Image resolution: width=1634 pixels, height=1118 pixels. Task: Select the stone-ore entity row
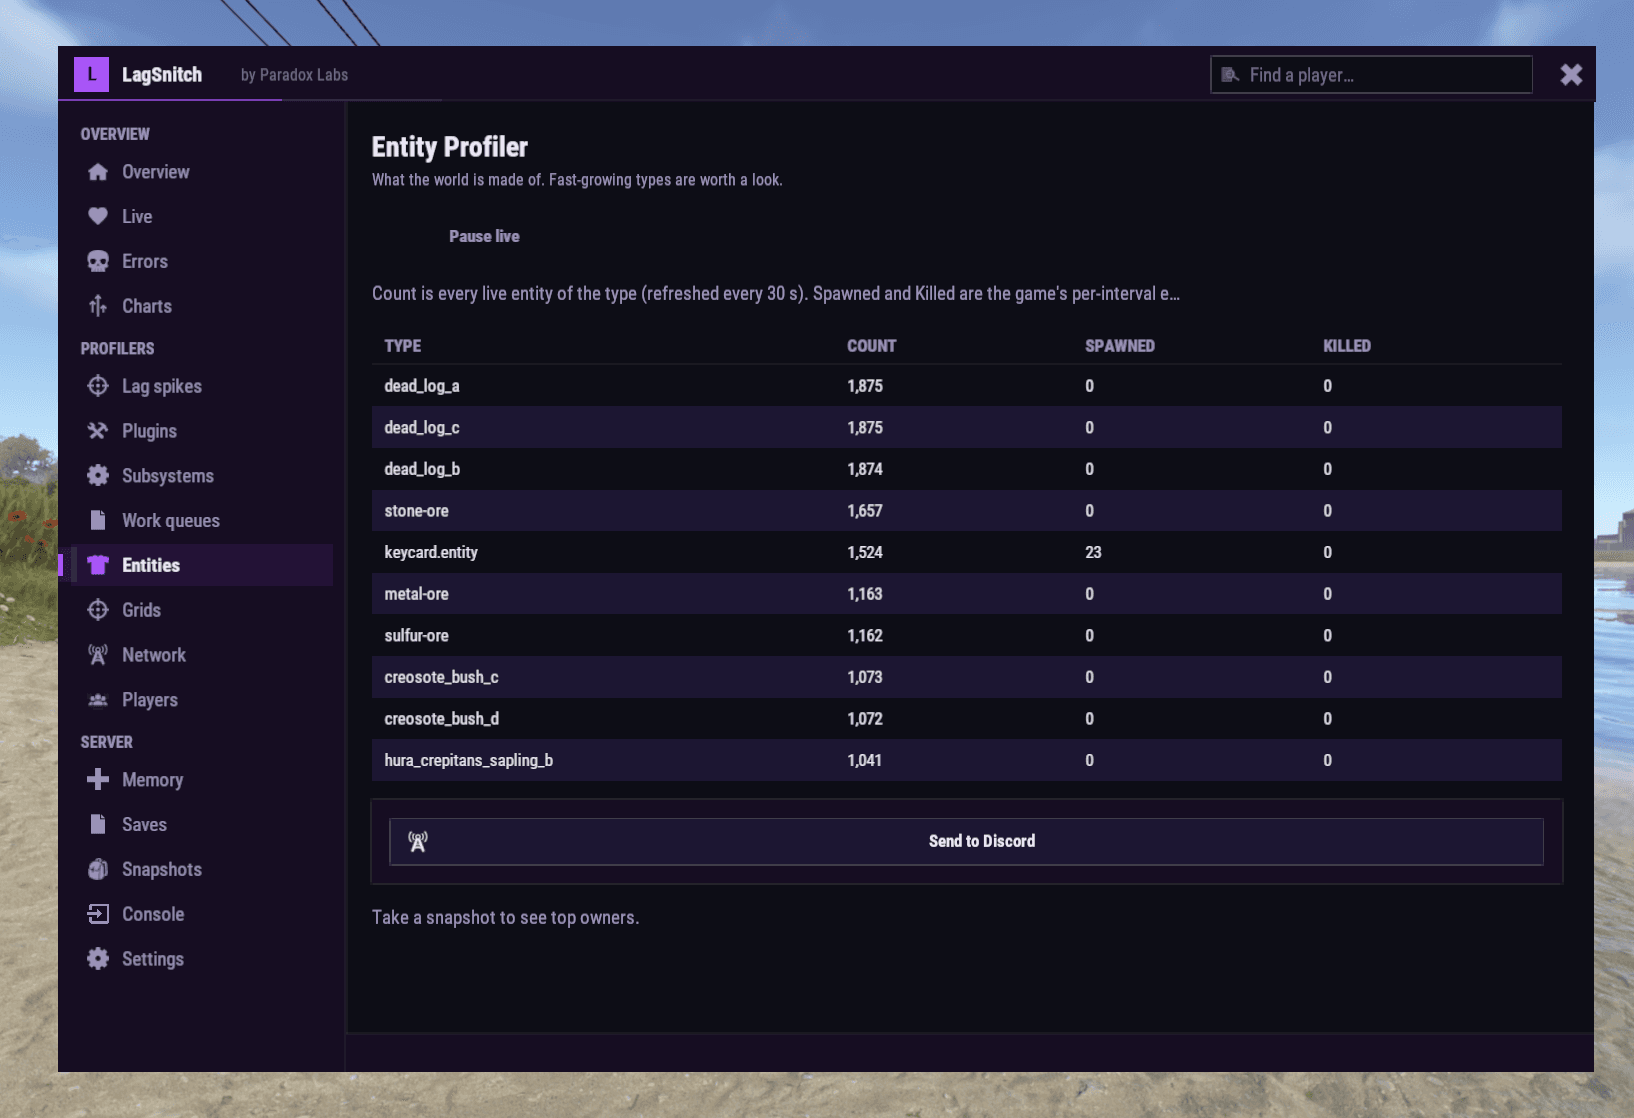click(966, 511)
